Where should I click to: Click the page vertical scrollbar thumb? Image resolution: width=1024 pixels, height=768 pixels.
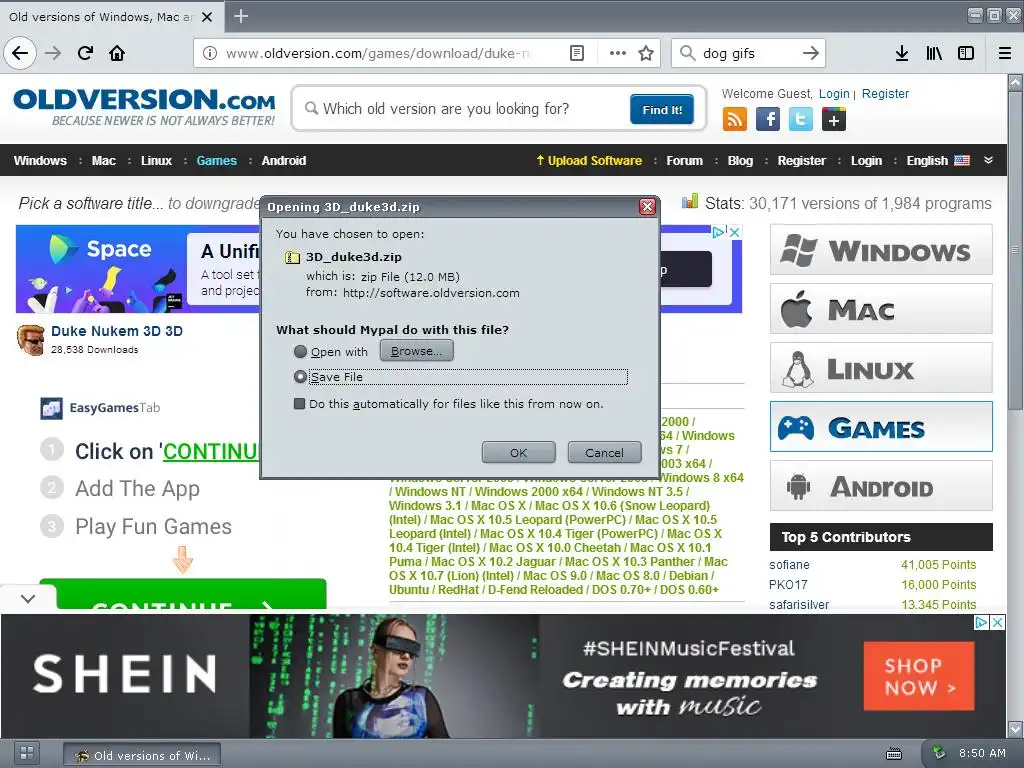pyautogui.click(x=1015, y=251)
